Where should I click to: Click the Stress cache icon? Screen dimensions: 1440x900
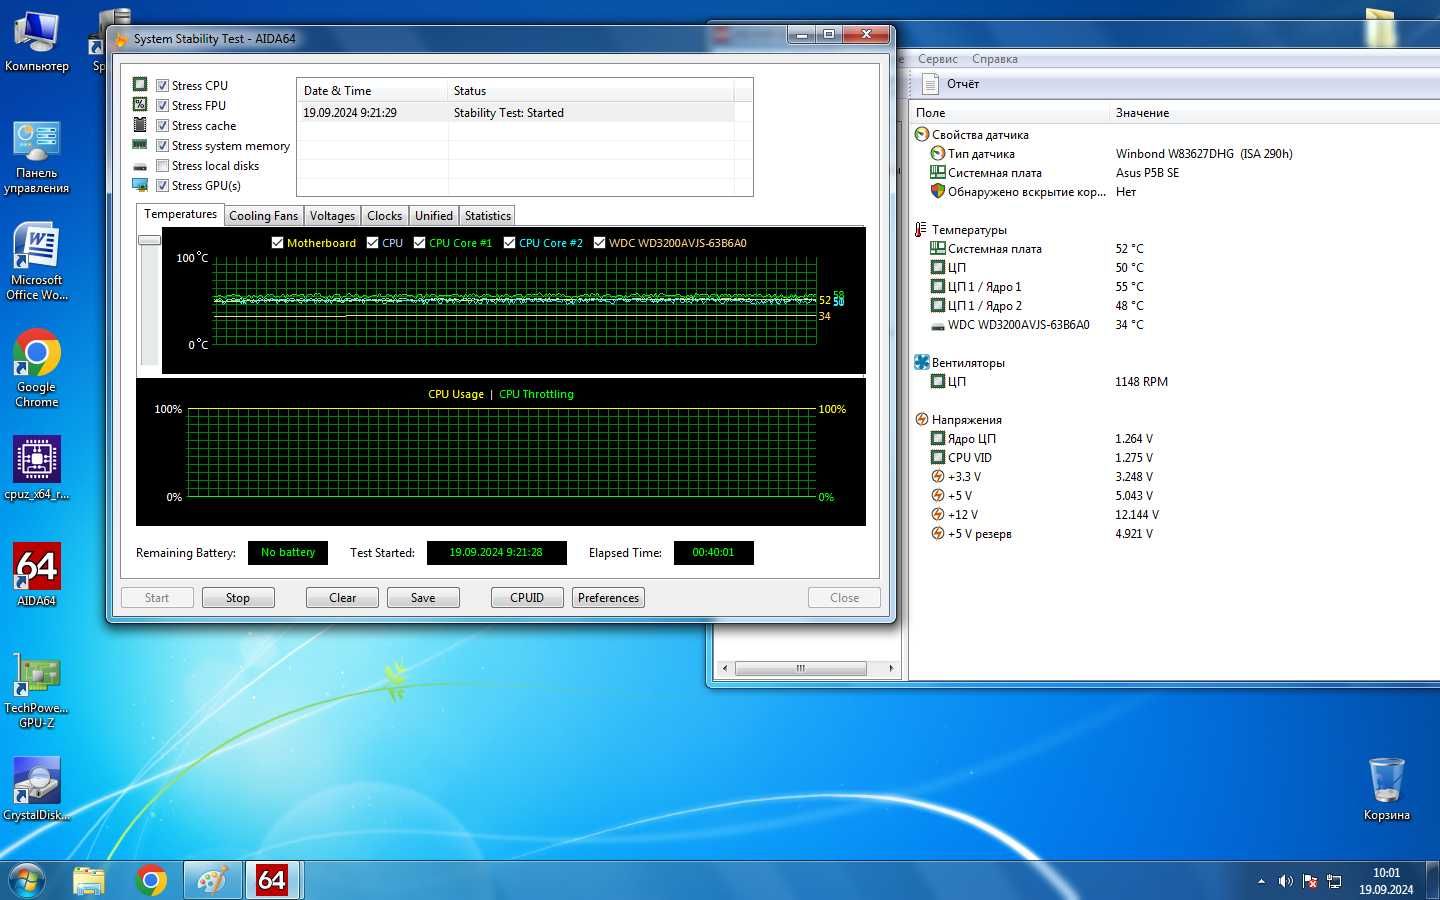140,125
